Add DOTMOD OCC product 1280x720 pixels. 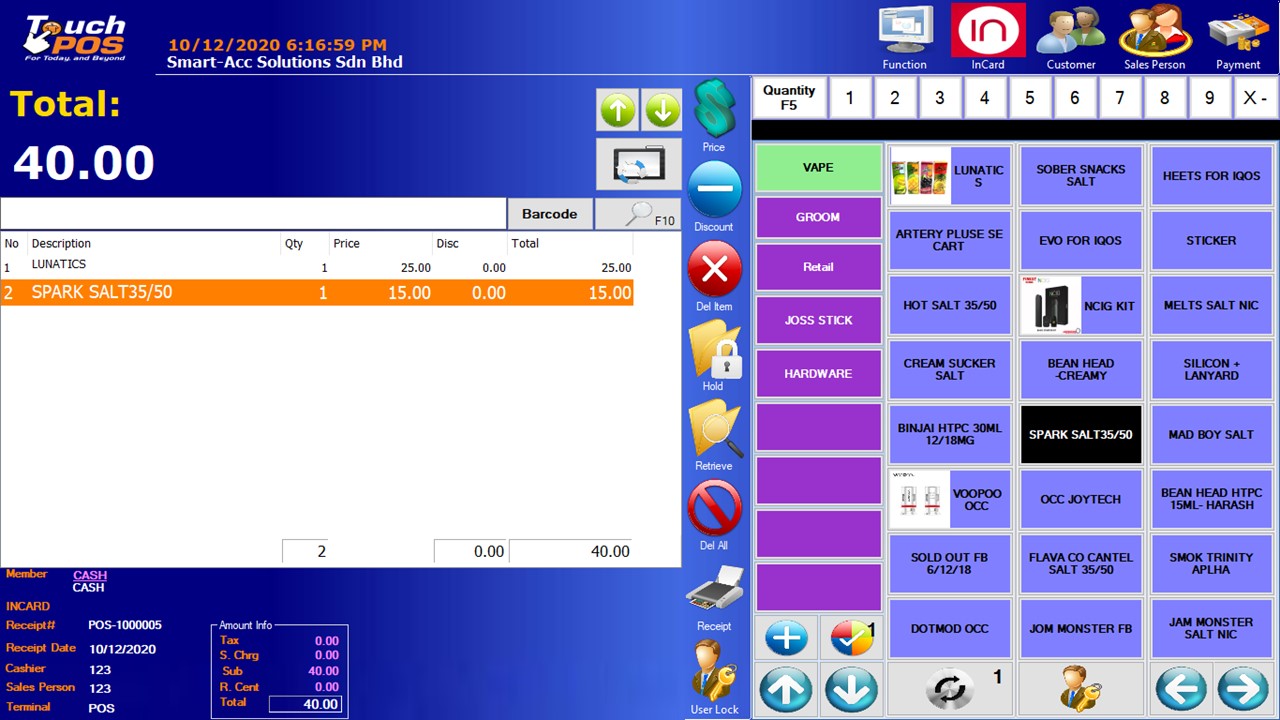[x=950, y=628]
